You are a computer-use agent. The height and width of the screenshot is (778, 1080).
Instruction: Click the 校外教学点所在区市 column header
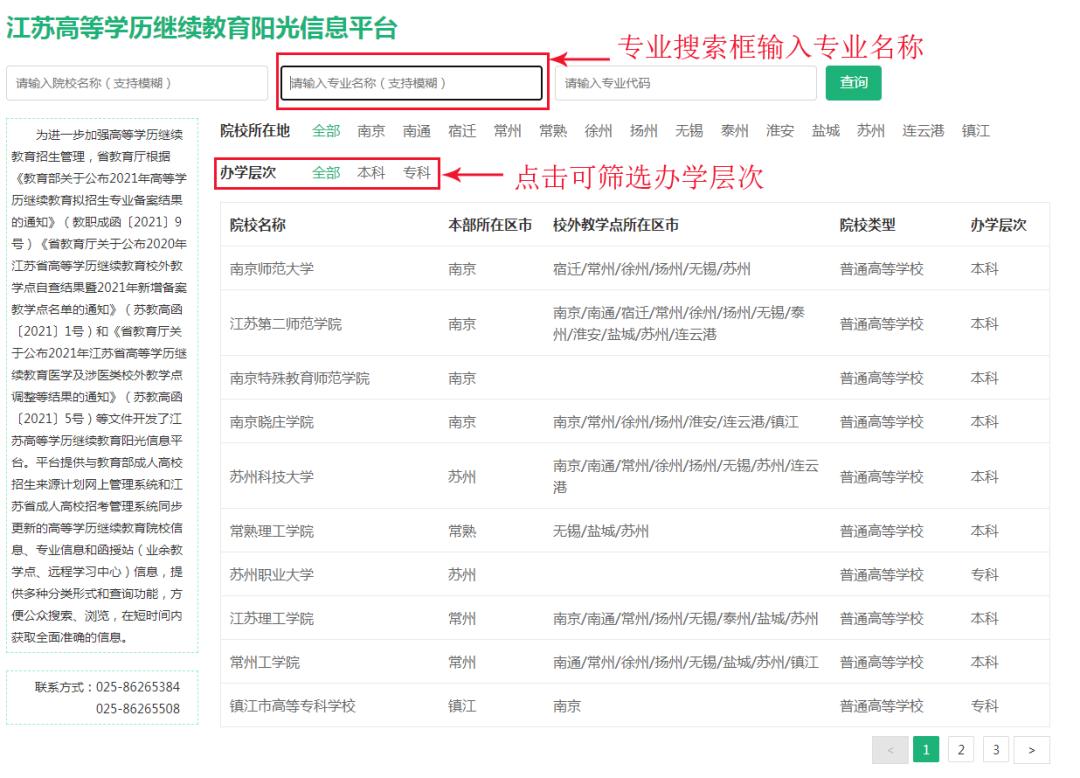[x=616, y=225]
